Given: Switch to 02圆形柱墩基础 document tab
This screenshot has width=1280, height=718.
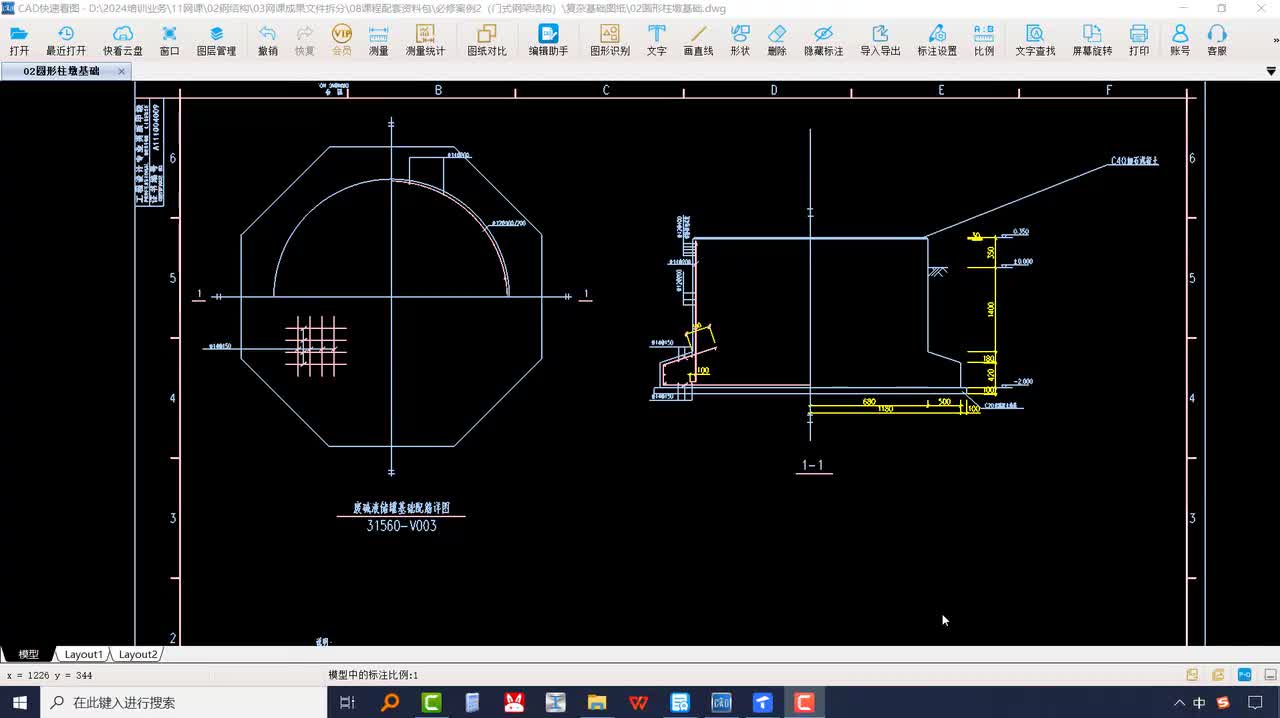Looking at the screenshot, I should (61, 71).
